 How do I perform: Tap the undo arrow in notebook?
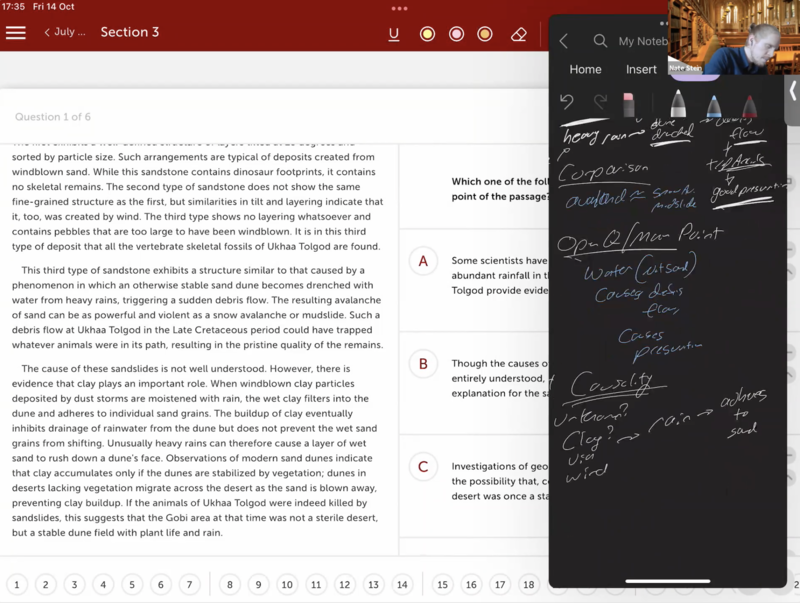(567, 102)
